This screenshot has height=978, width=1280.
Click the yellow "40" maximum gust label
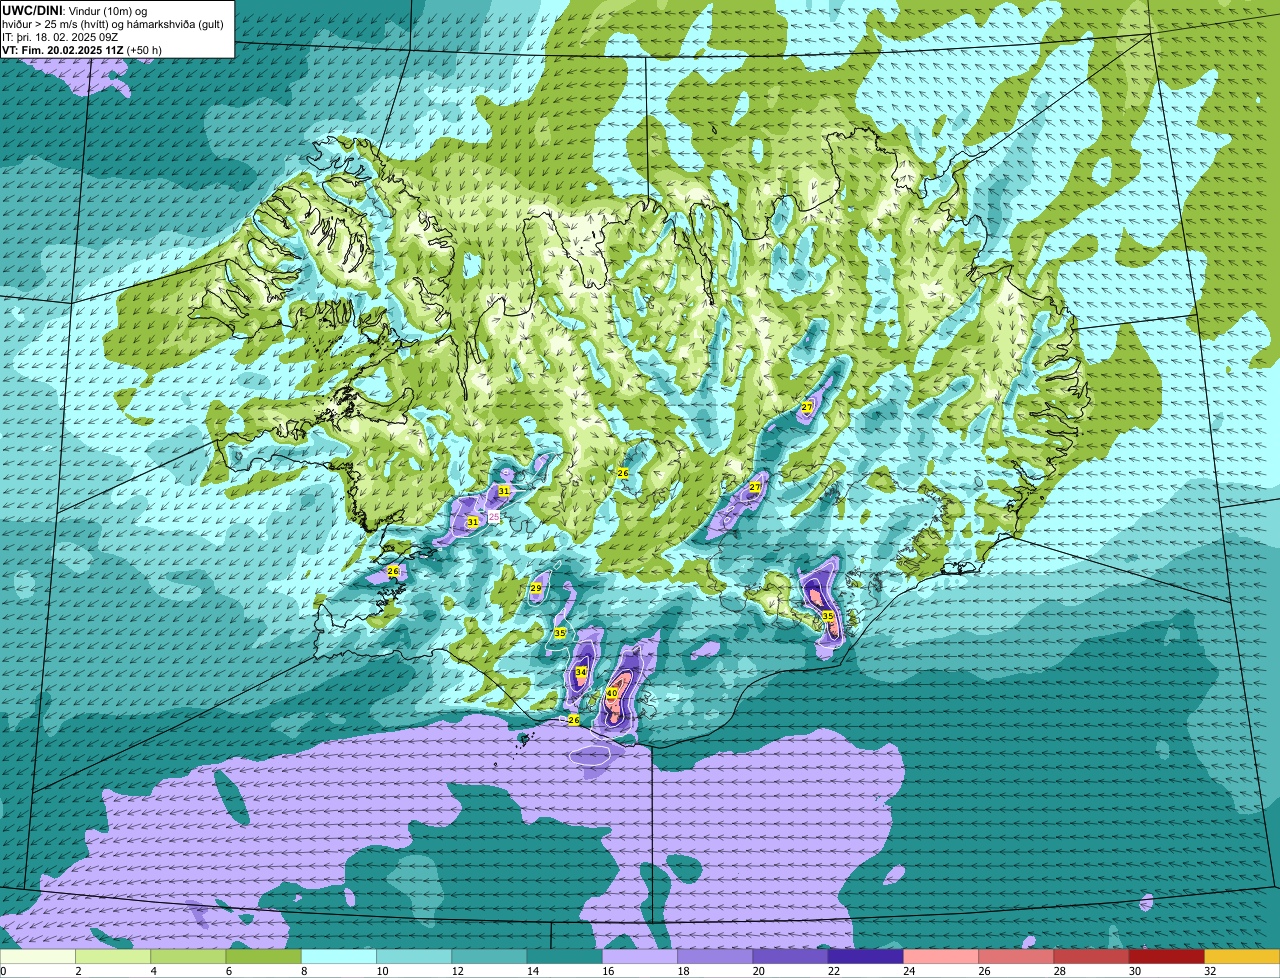click(x=611, y=693)
